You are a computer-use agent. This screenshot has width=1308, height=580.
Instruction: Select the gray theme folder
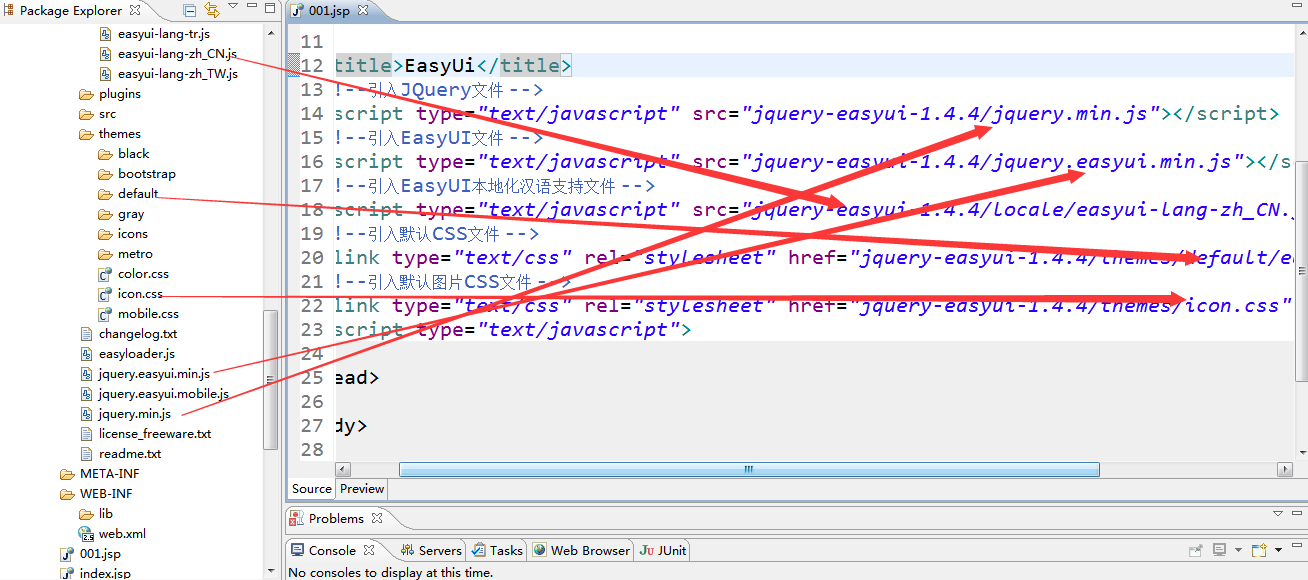coord(122,213)
